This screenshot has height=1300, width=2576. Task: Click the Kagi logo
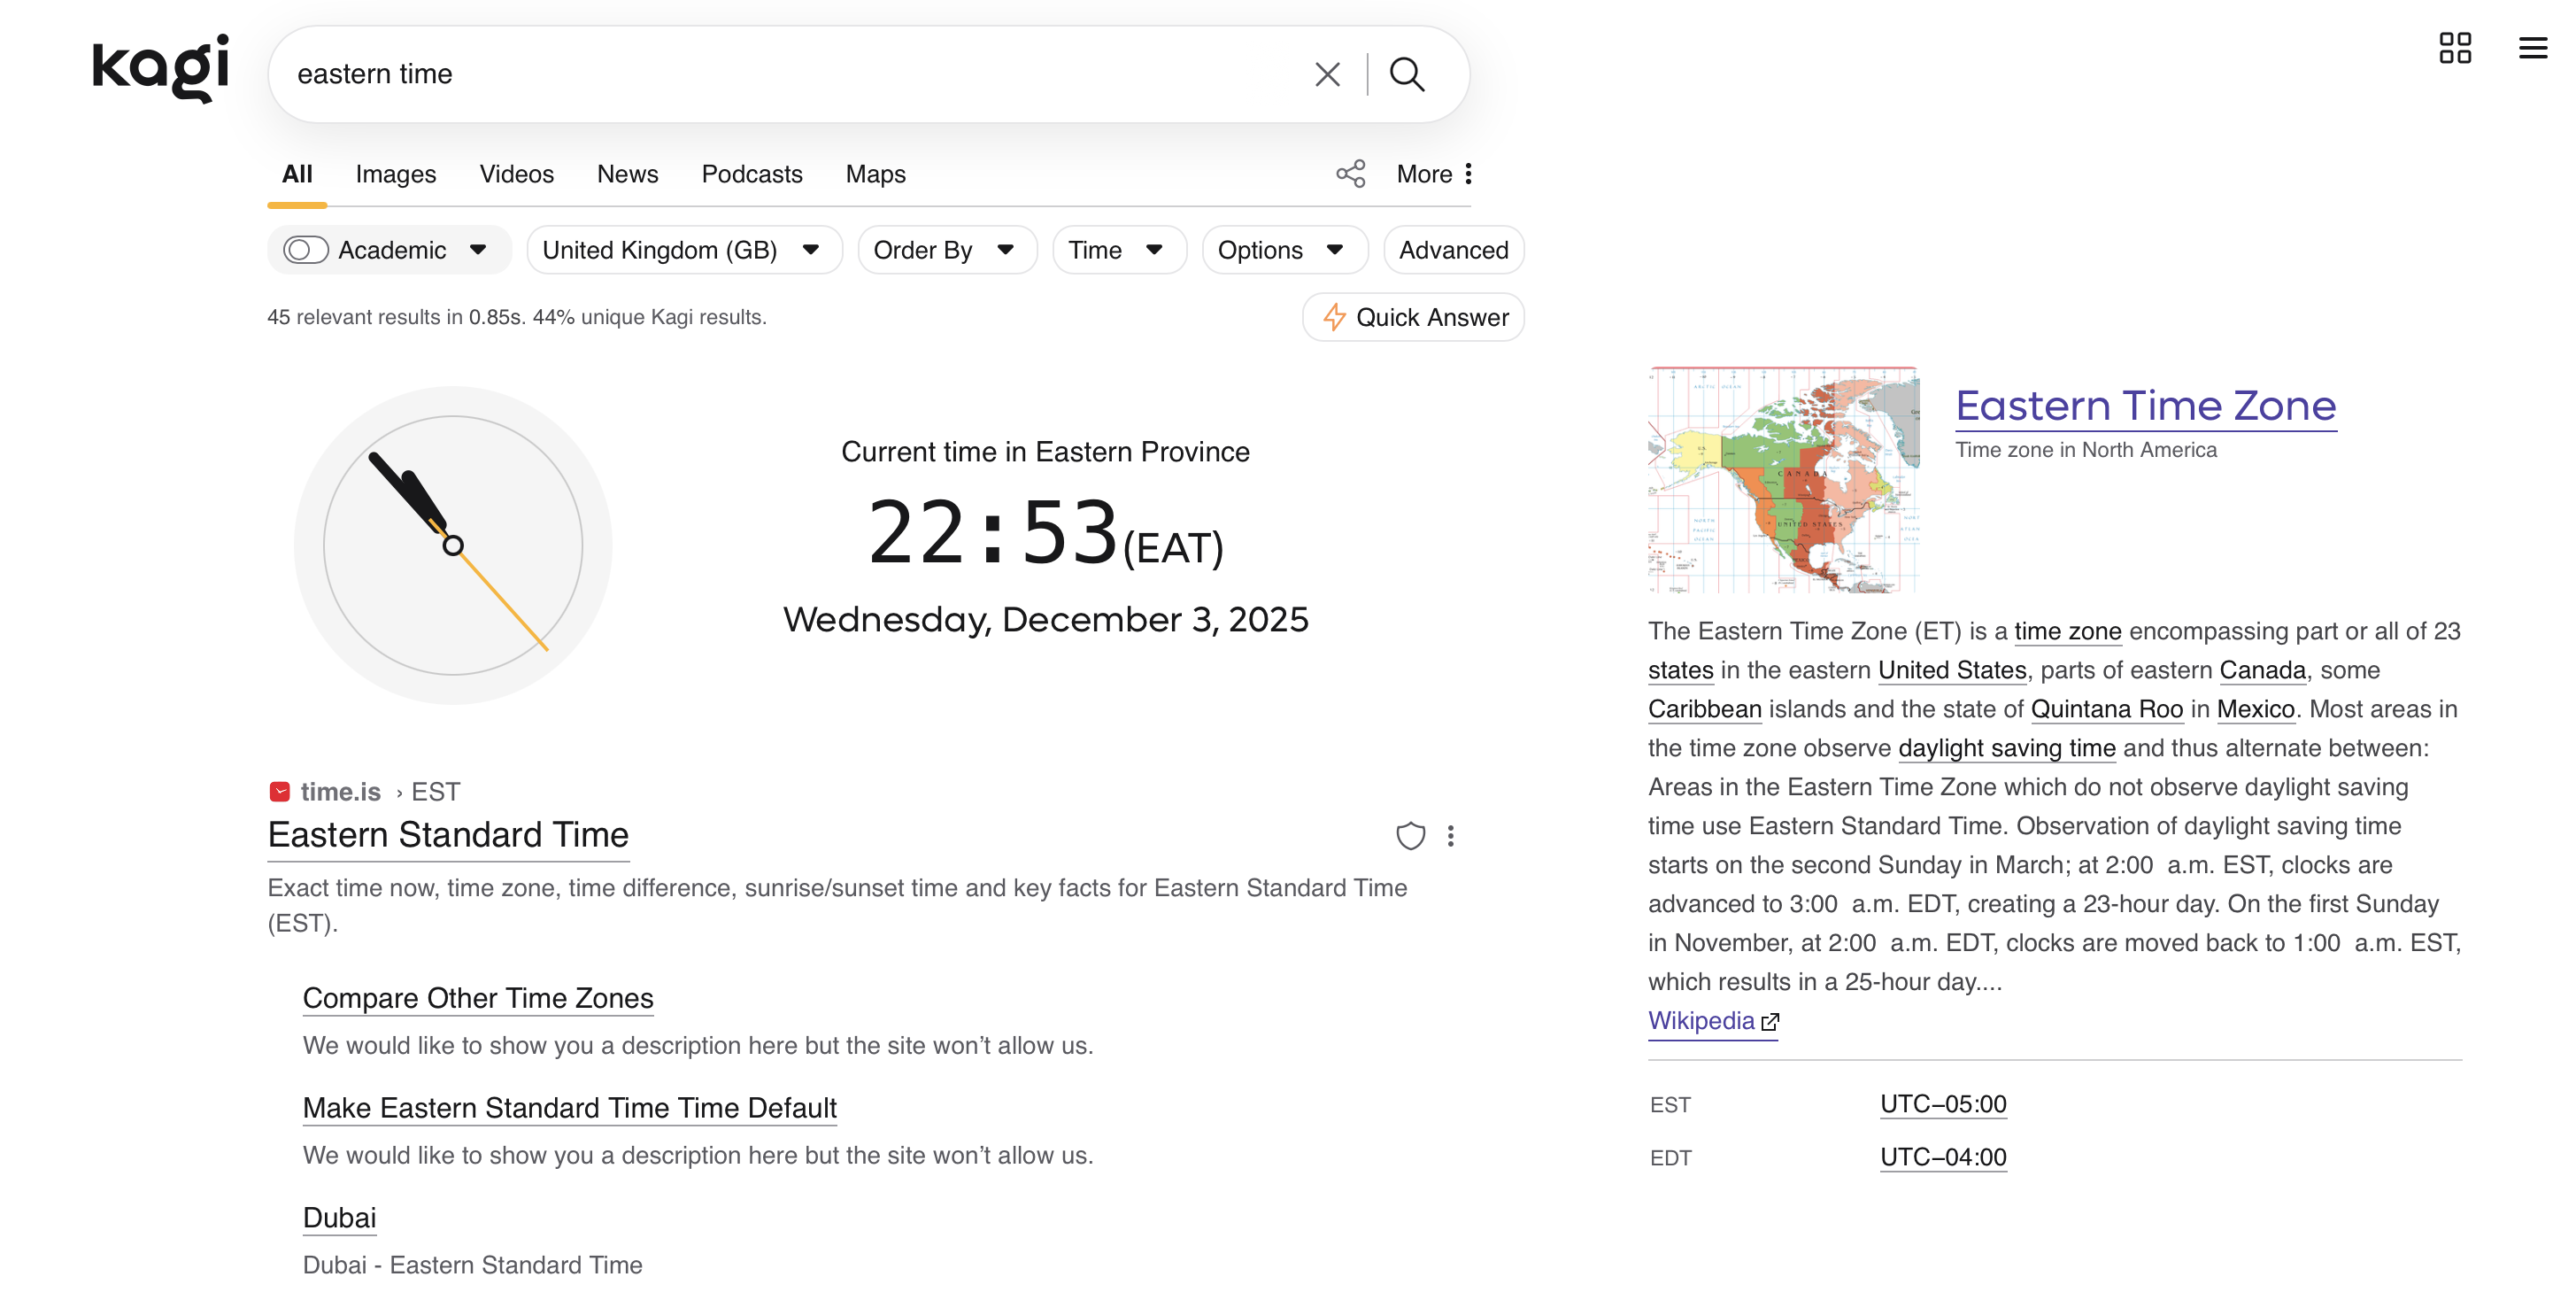[160, 68]
